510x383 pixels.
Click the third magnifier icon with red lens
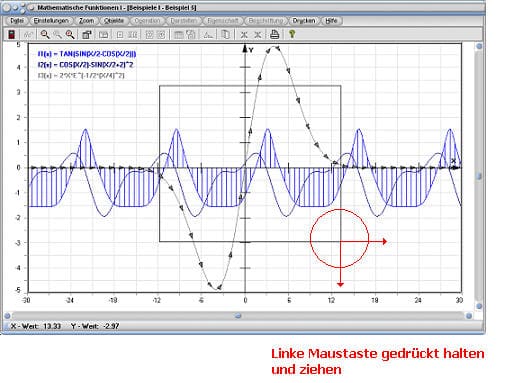point(70,34)
